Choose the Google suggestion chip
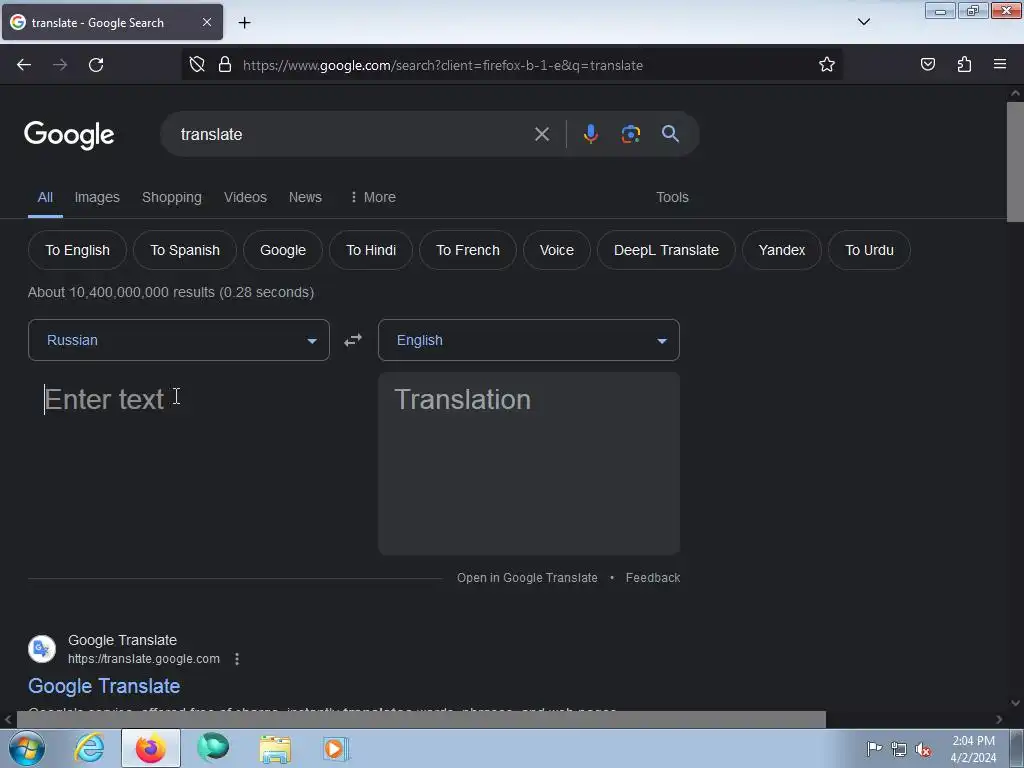The image size is (1024, 768). pyautogui.click(x=283, y=250)
